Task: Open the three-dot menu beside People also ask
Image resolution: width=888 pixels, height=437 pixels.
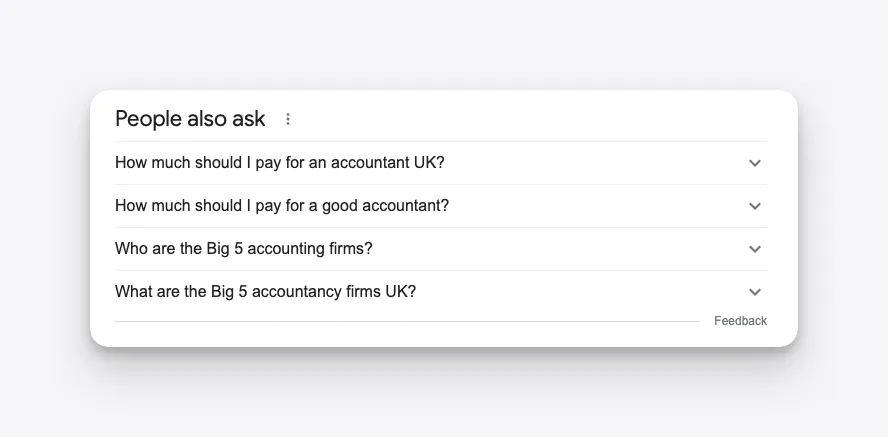Action: tap(288, 119)
